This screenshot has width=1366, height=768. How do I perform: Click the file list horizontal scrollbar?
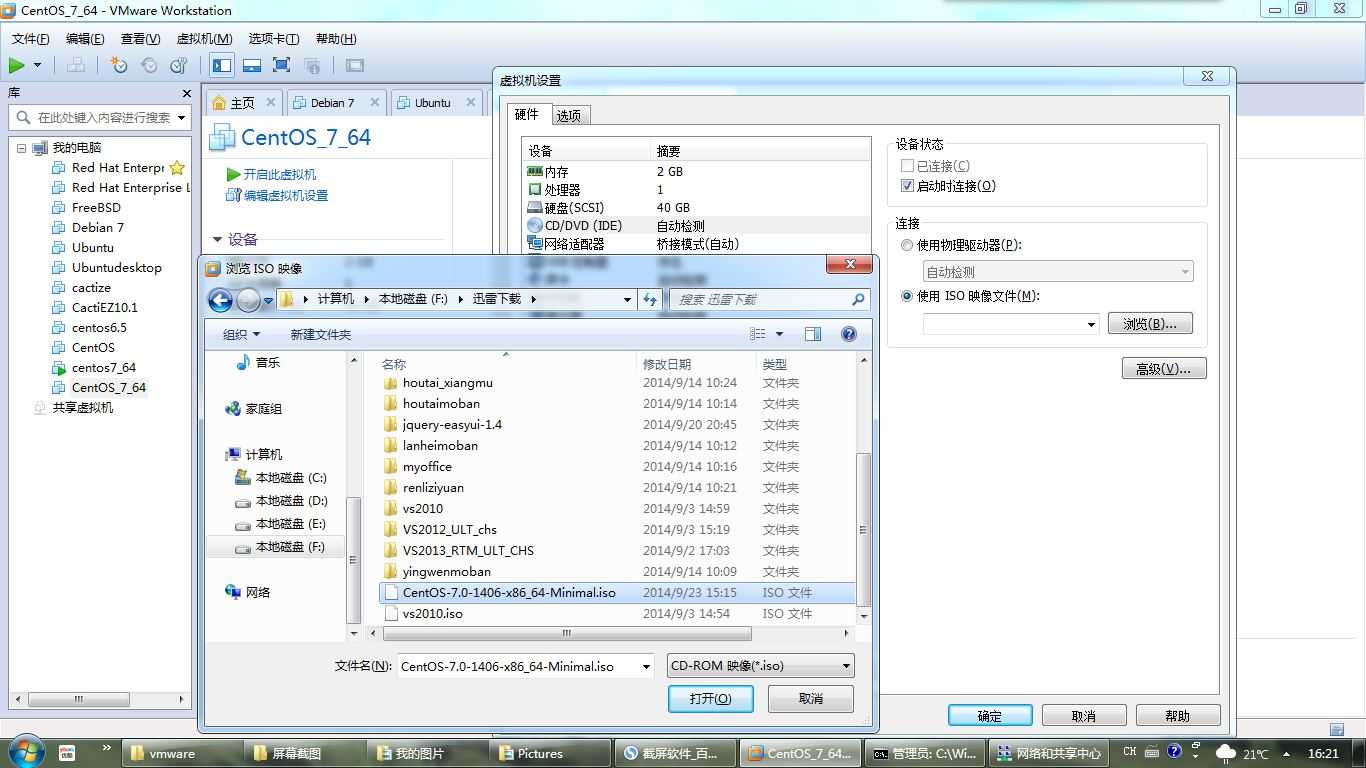[566, 633]
